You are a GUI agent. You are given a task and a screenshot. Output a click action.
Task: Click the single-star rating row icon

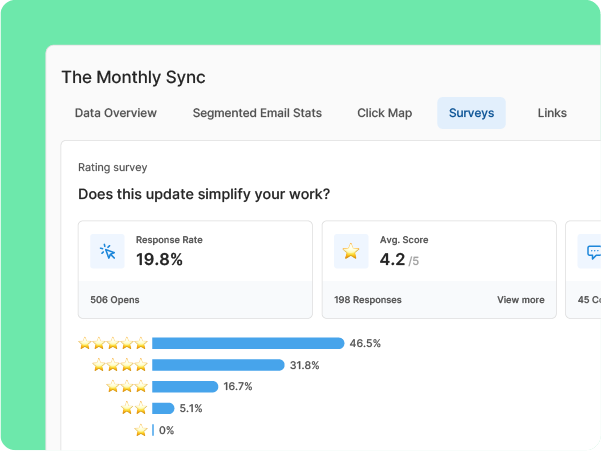[x=141, y=430]
